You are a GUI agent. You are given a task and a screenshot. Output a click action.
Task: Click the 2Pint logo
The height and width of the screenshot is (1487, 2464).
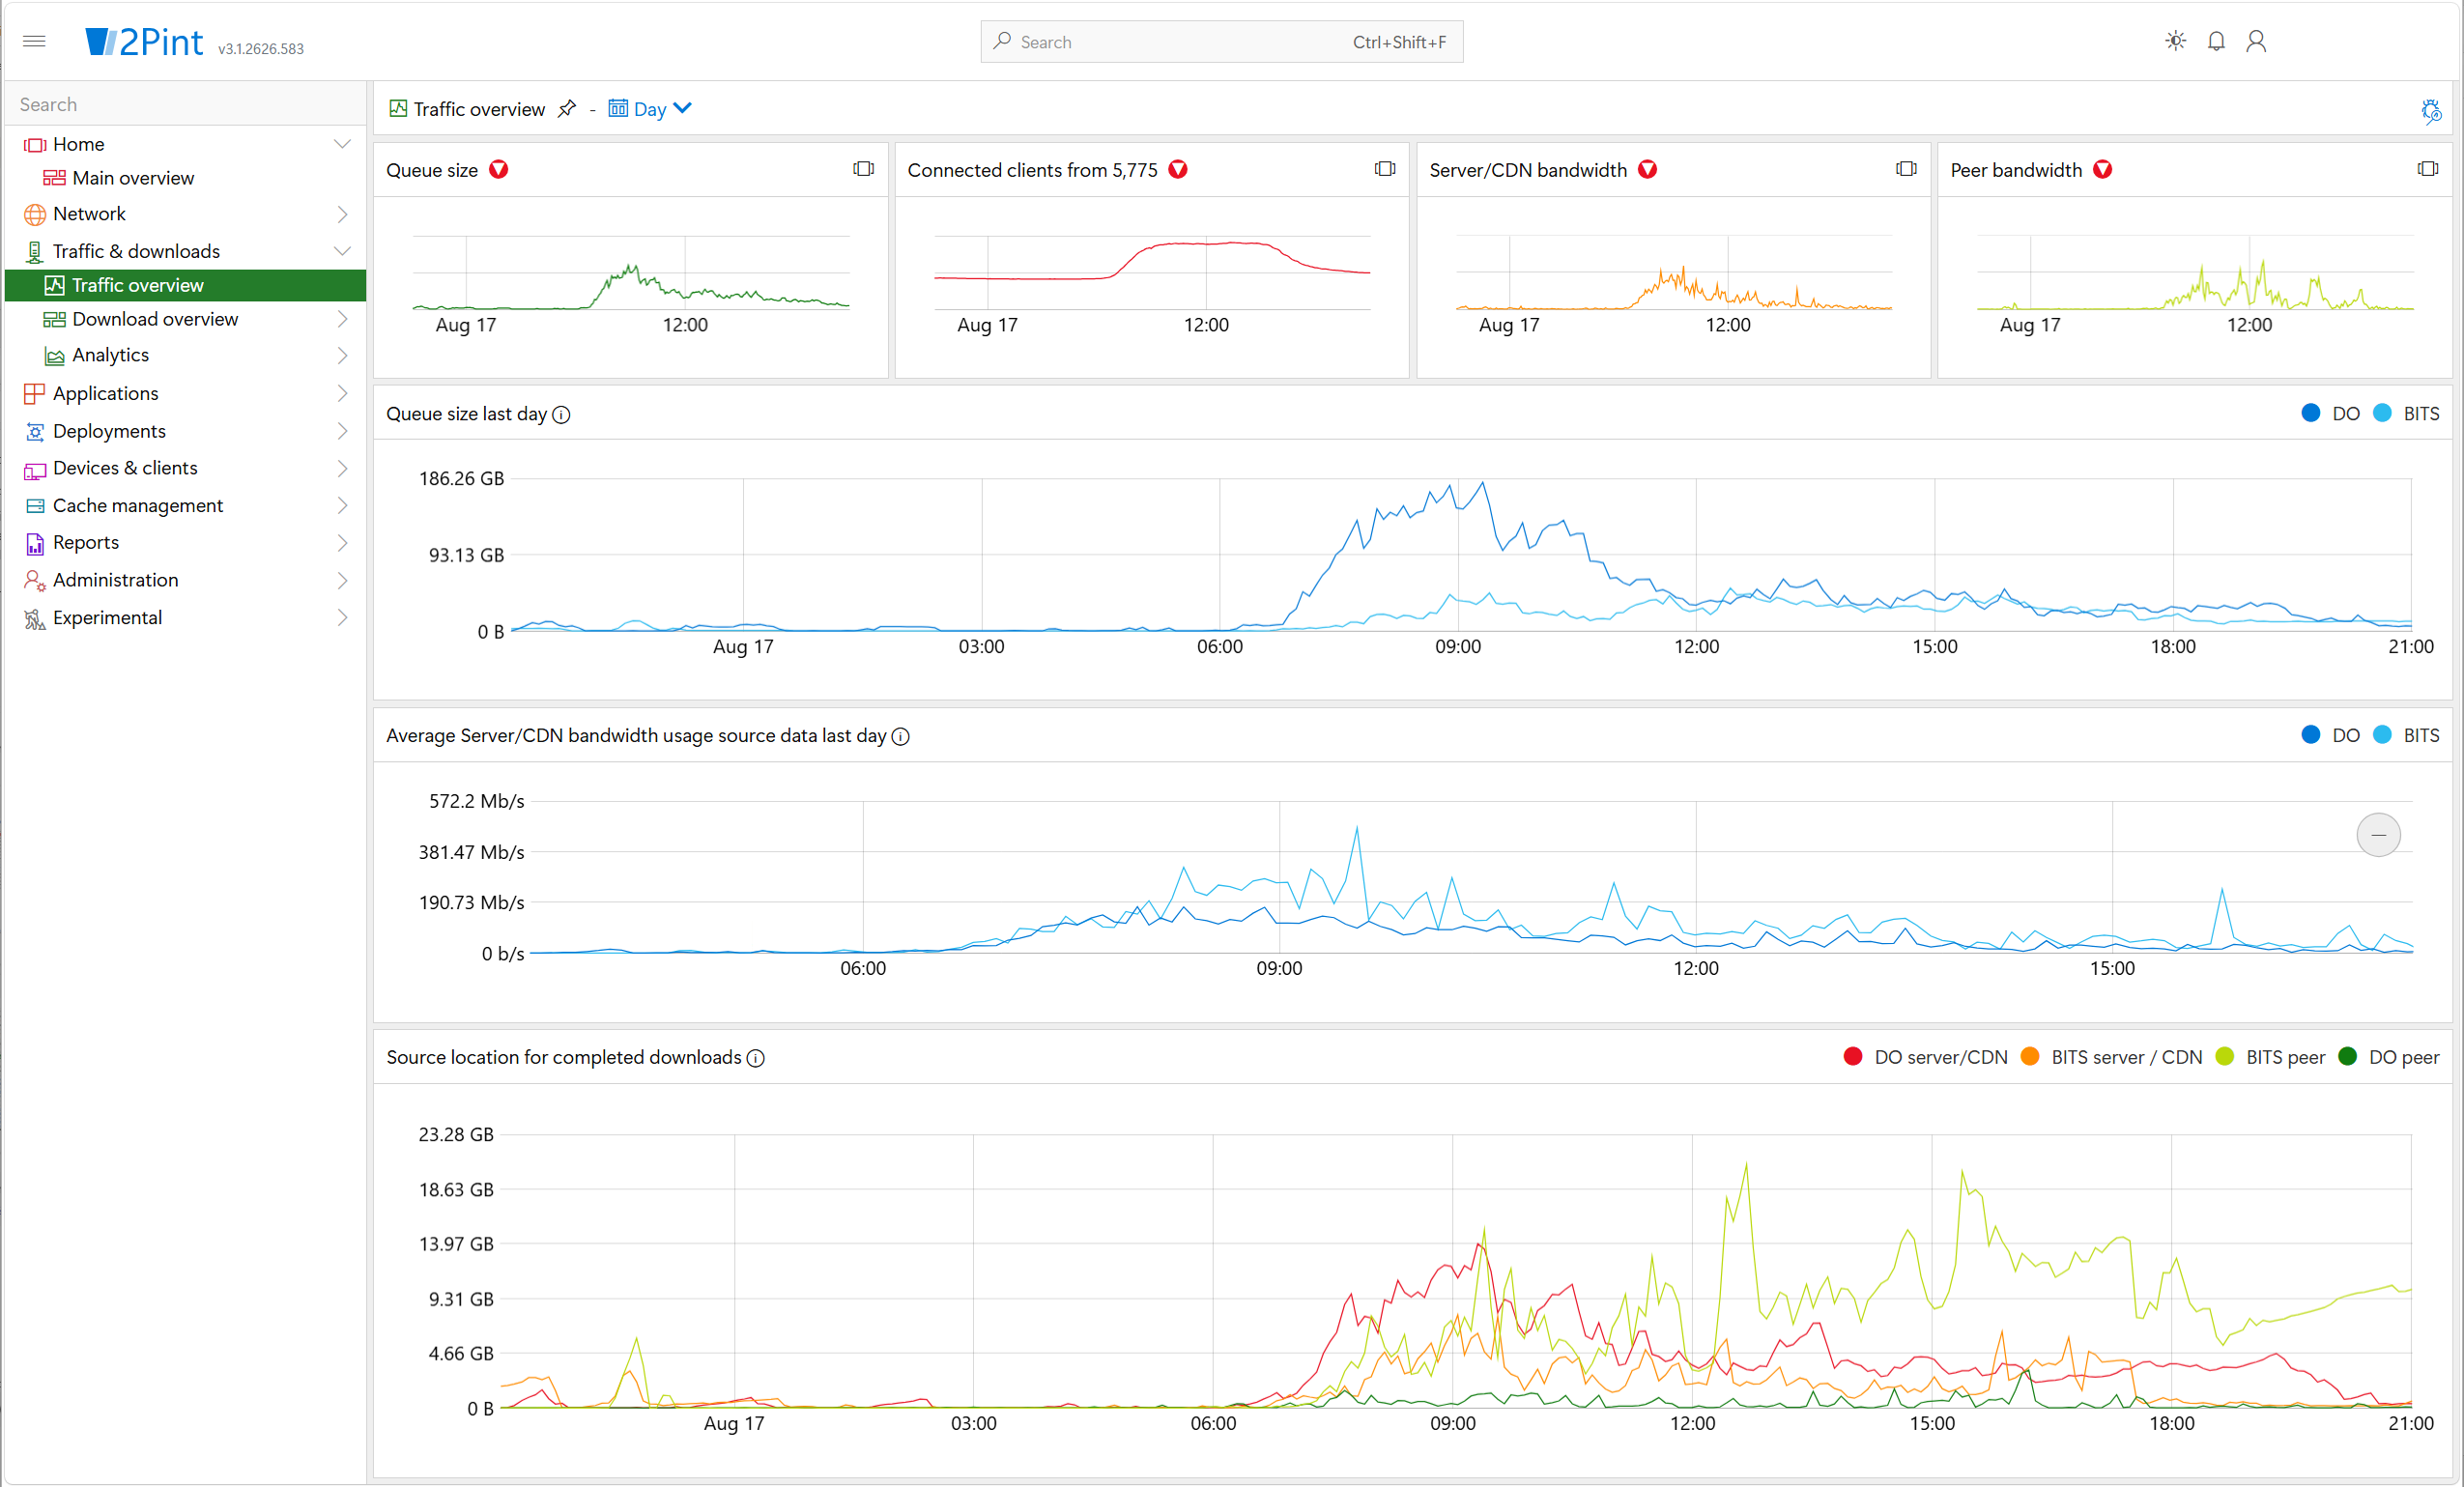tap(144, 42)
